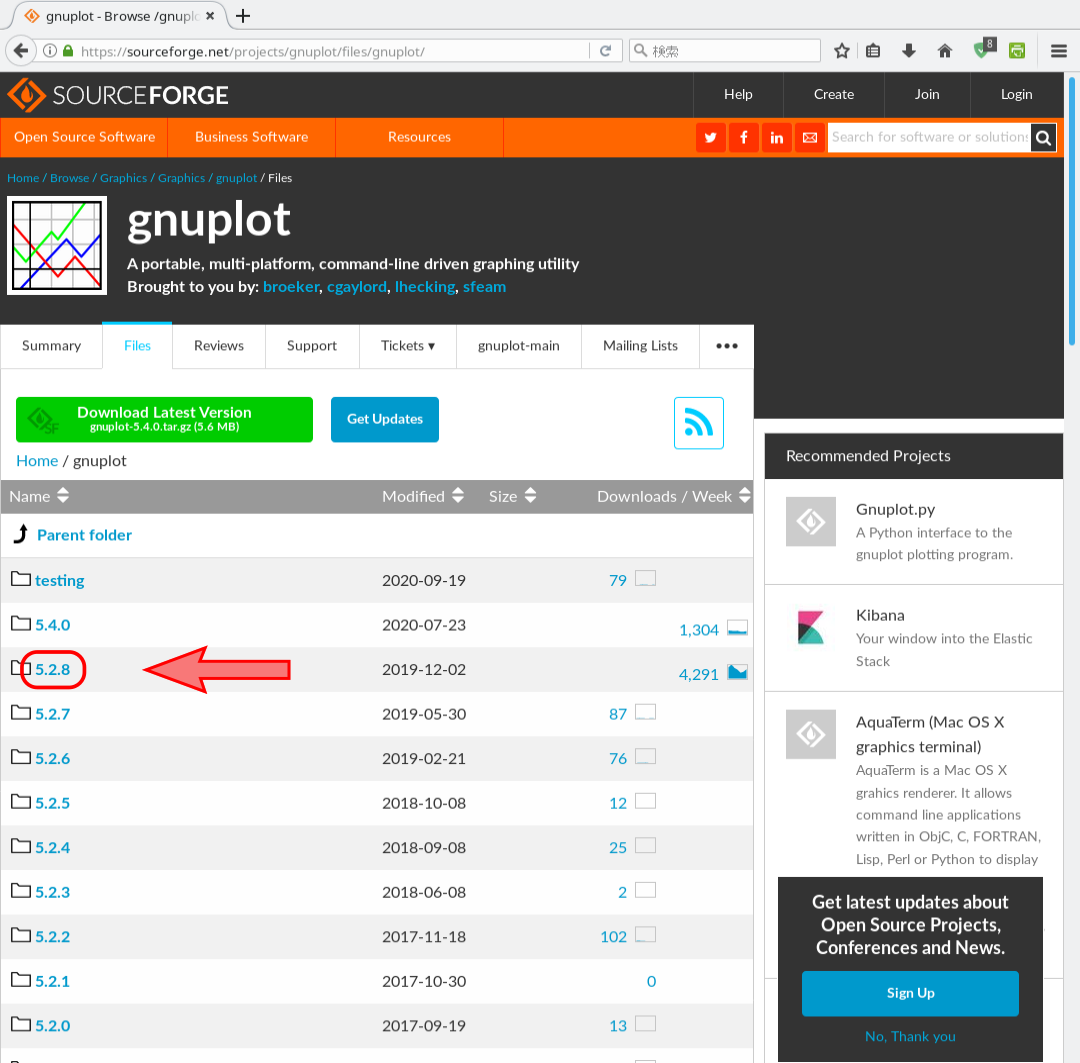Open Resources menu
The width and height of the screenshot is (1080, 1063).
pos(419,137)
